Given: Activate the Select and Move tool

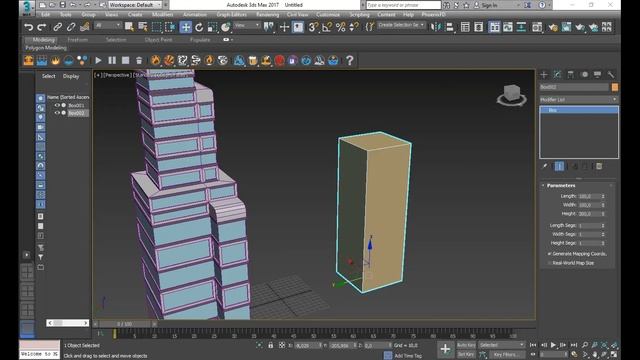Looking at the screenshot, I should (x=185, y=27).
